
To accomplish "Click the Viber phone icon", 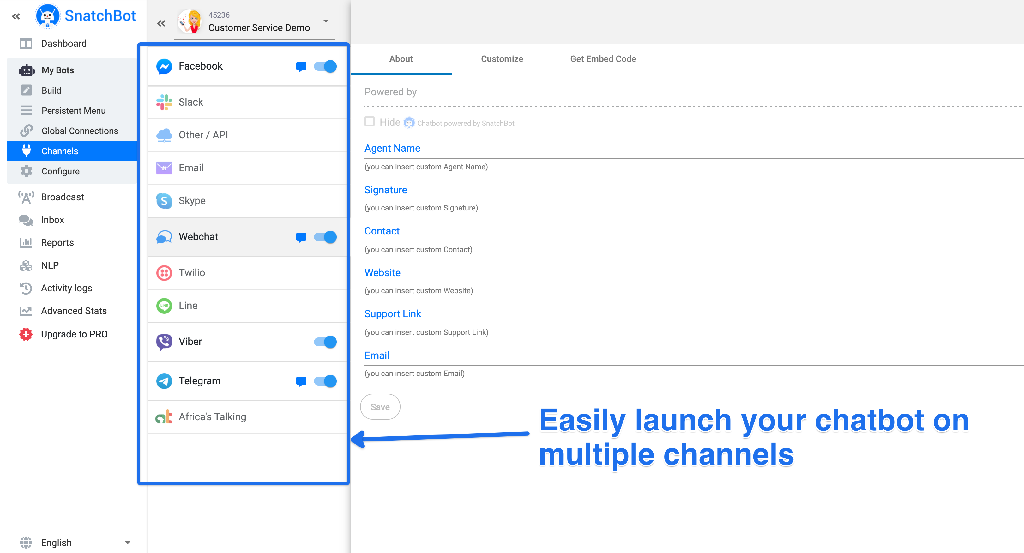I will pos(164,342).
